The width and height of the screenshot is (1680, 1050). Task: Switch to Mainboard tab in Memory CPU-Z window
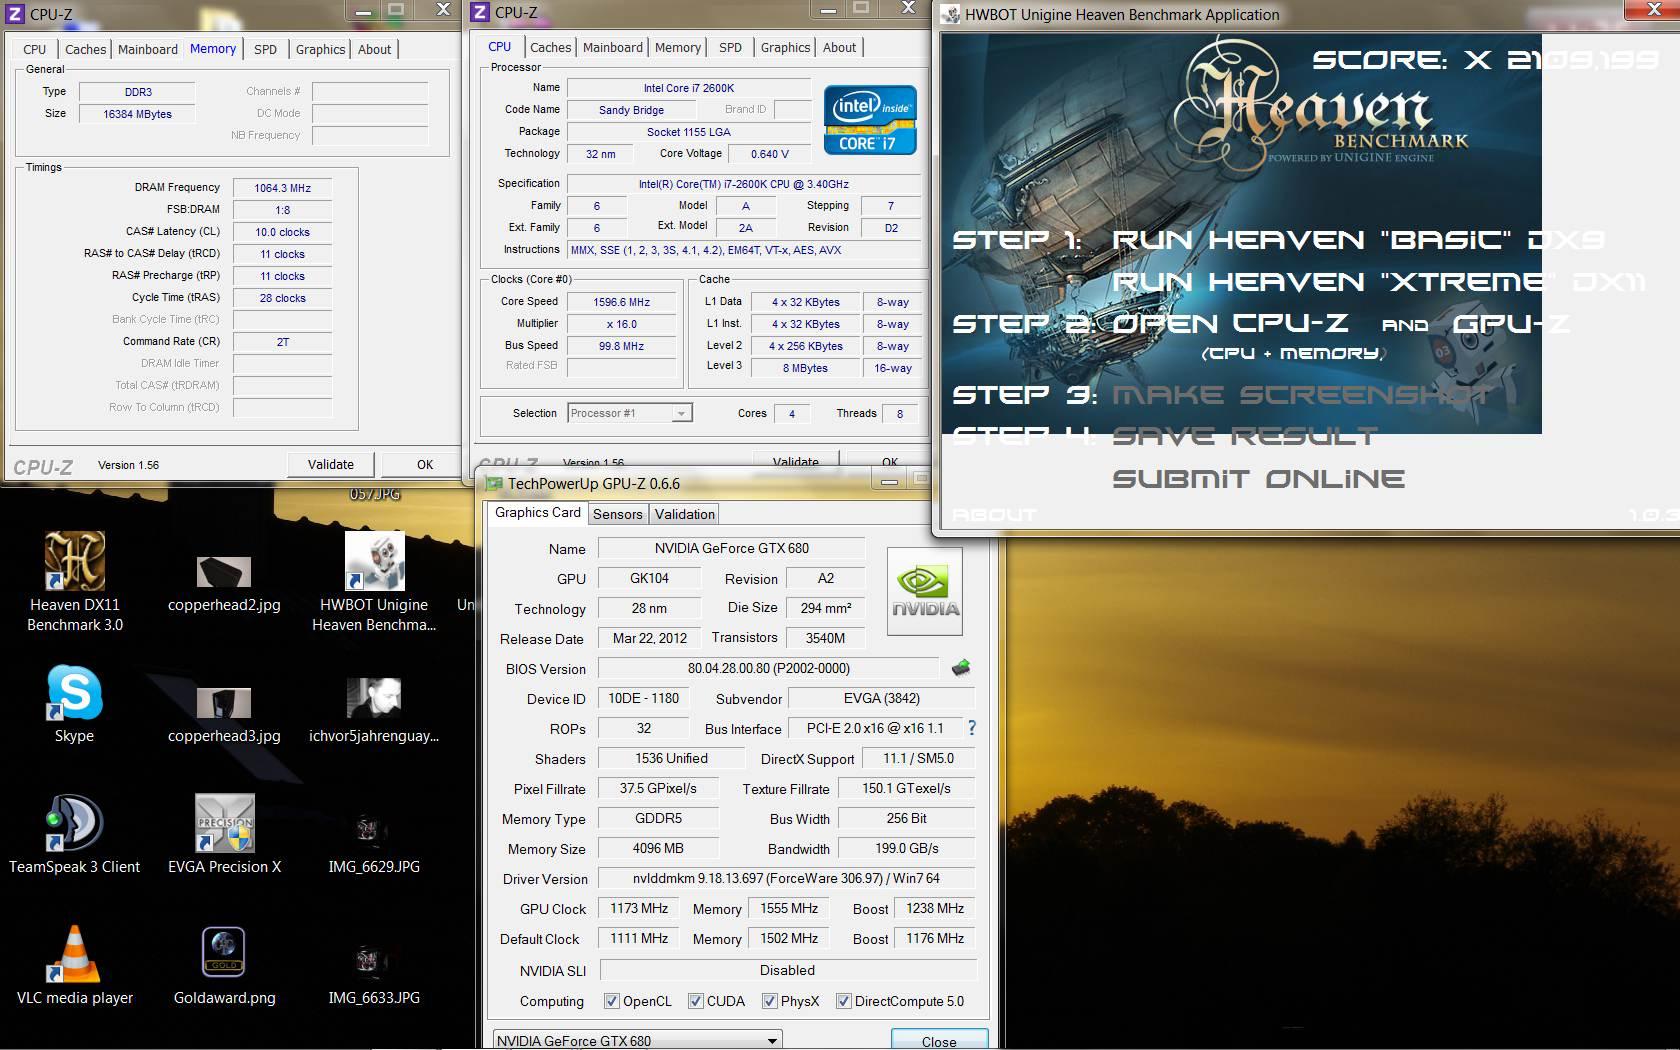click(147, 49)
